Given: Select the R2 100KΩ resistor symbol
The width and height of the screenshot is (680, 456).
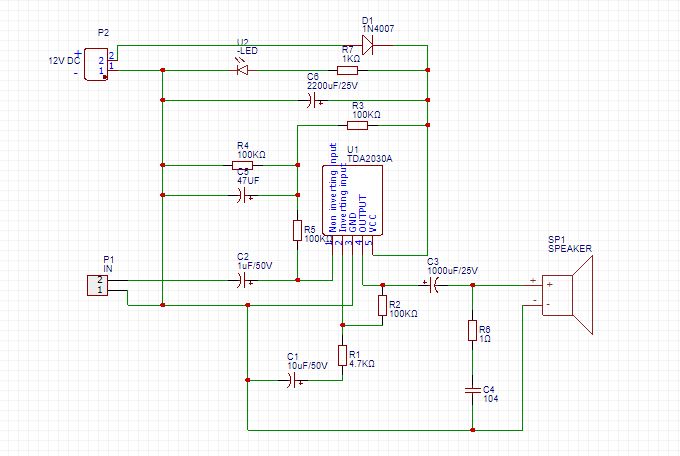Looking at the screenshot, I should click(x=382, y=305).
